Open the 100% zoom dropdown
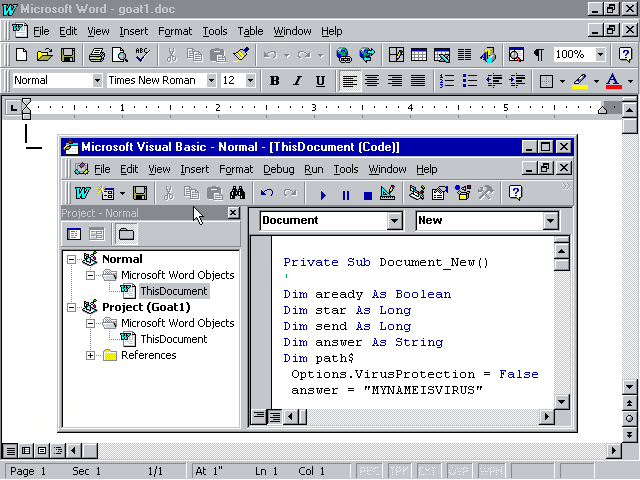This screenshot has width=640, height=480. pyautogui.click(x=600, y=54)
